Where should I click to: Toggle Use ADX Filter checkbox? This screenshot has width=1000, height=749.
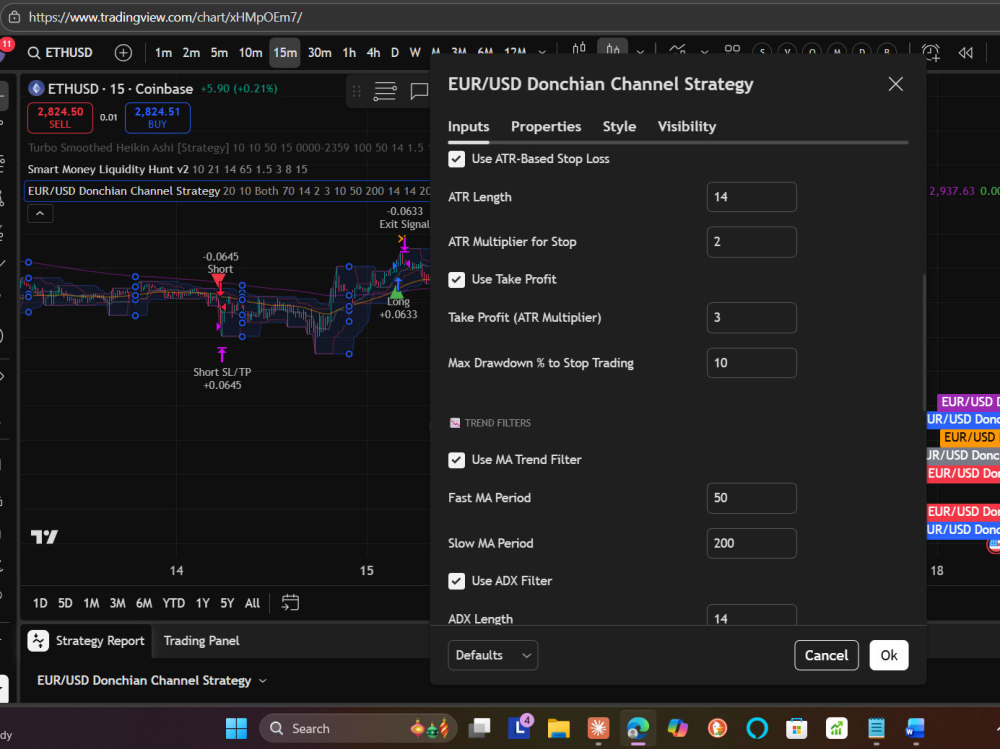pos(457,581)
